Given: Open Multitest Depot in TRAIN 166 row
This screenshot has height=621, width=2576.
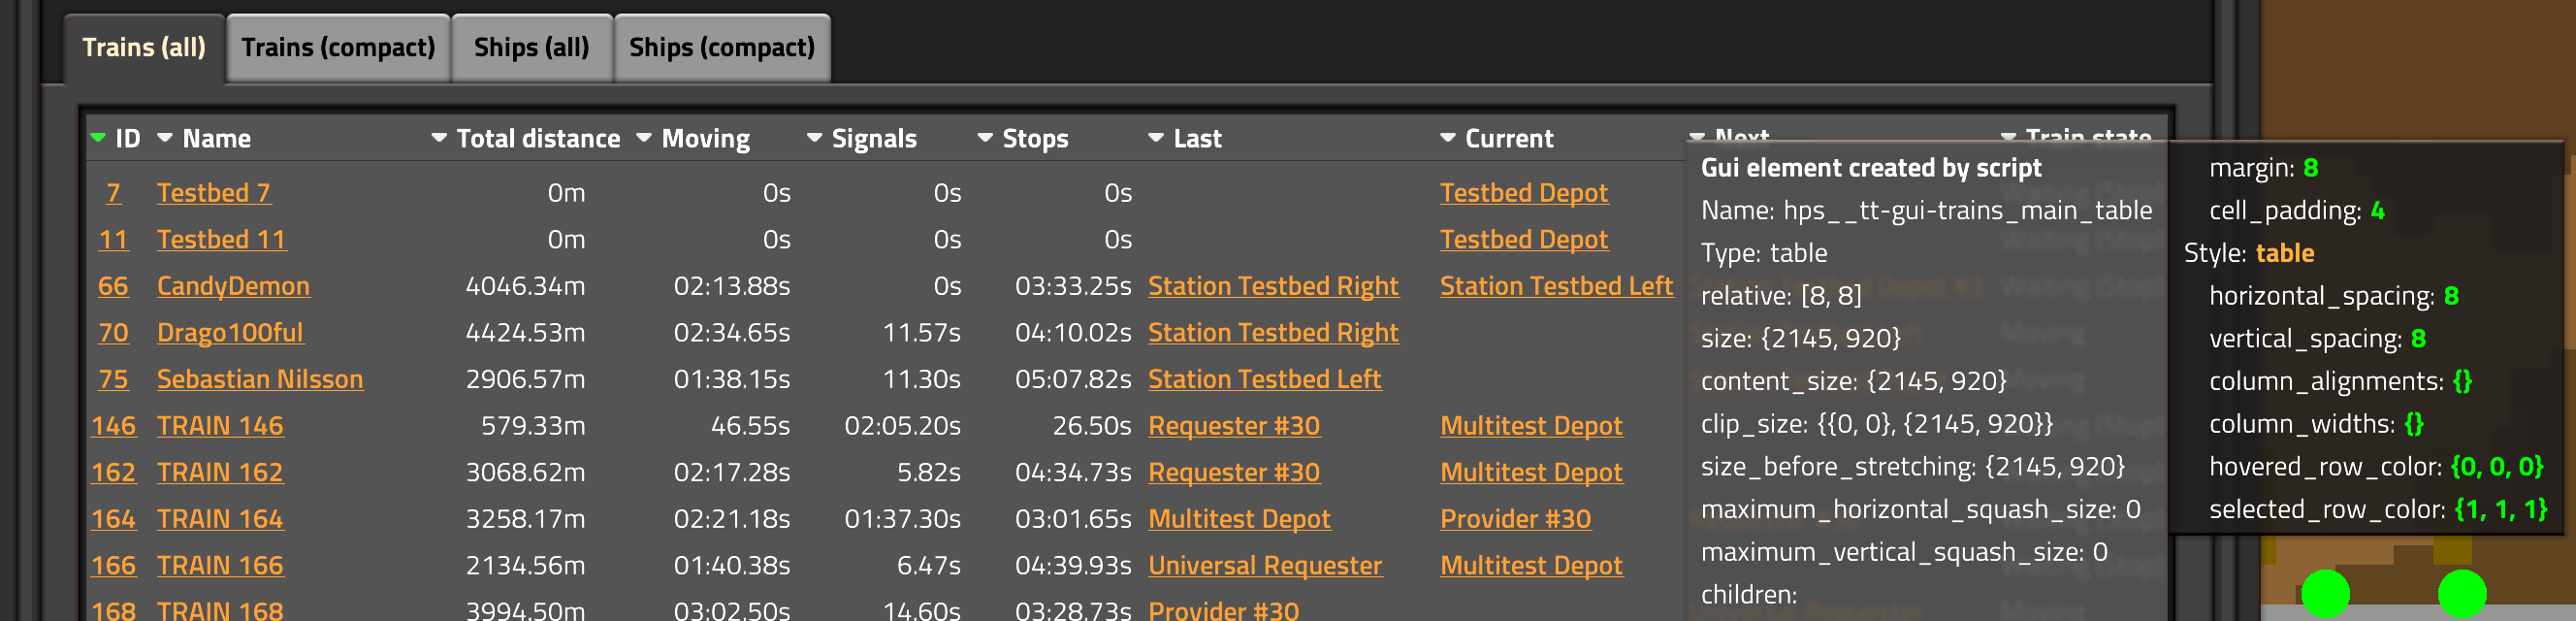Looking at the screenshot, I should coord(1531,566).
